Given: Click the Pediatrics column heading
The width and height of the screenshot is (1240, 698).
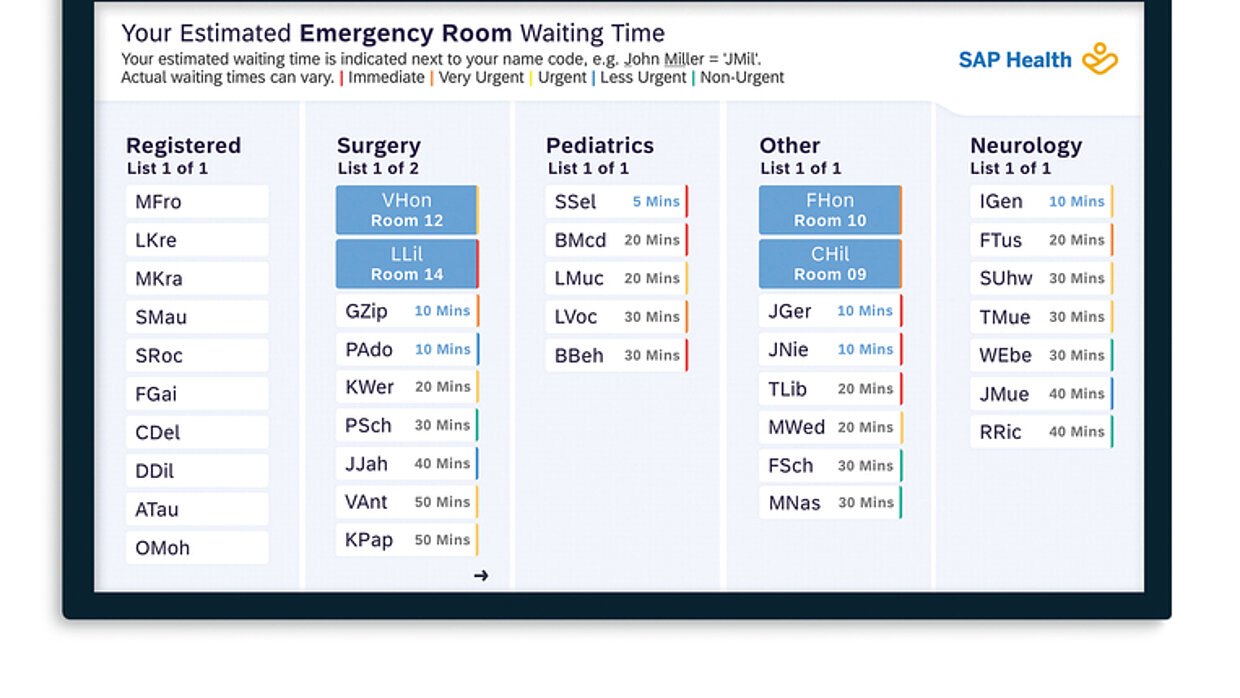Looking at the screenshot, I should [600, 146].
